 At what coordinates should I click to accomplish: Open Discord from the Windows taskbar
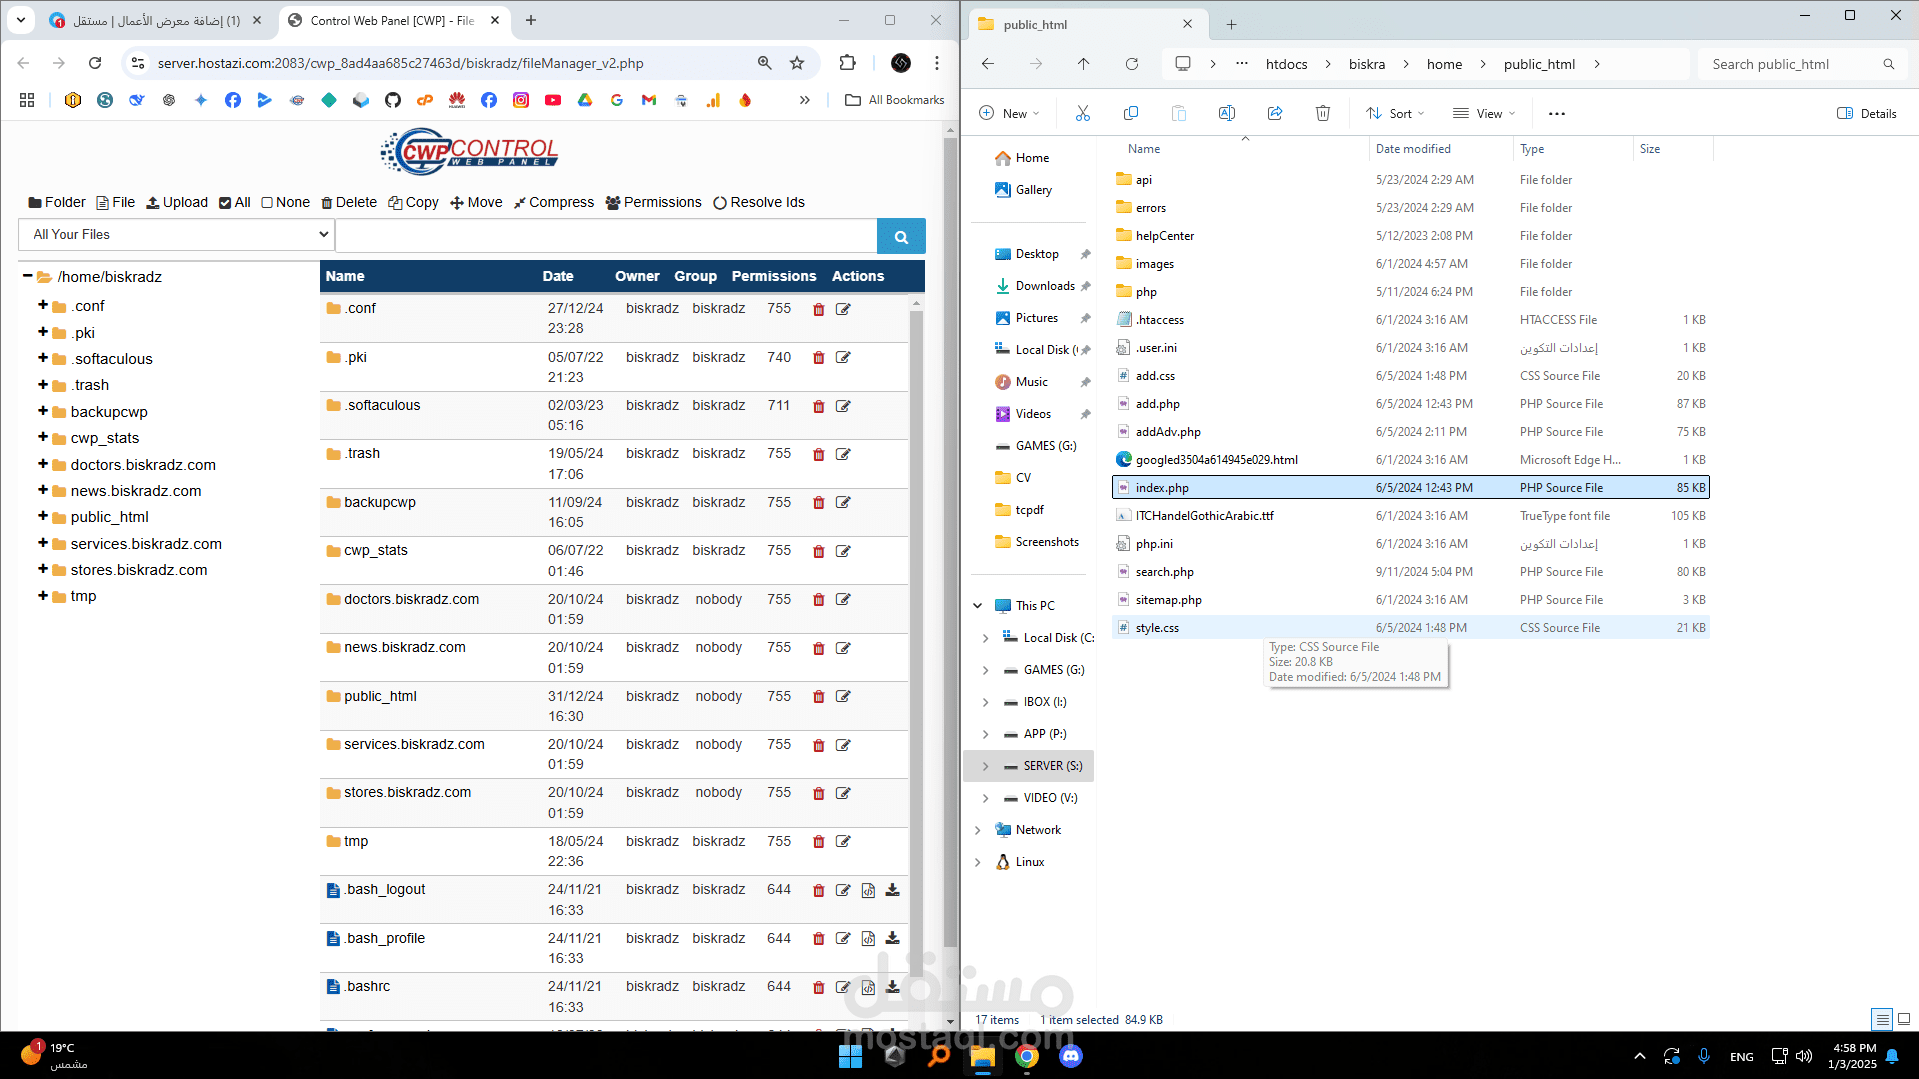coord(1070,1056)
